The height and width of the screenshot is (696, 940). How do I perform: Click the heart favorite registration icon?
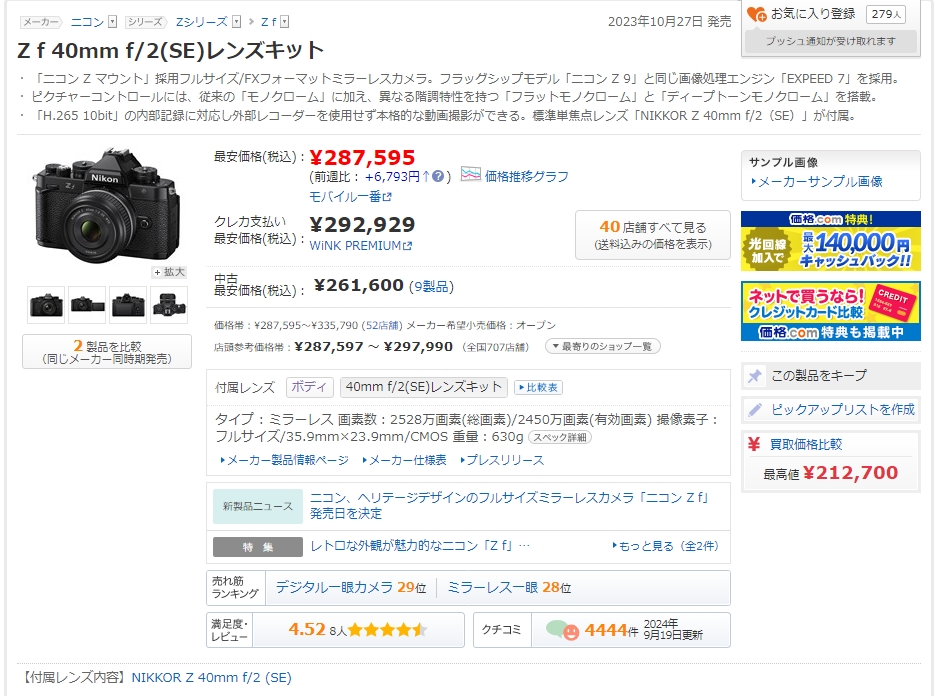point(757,14)
